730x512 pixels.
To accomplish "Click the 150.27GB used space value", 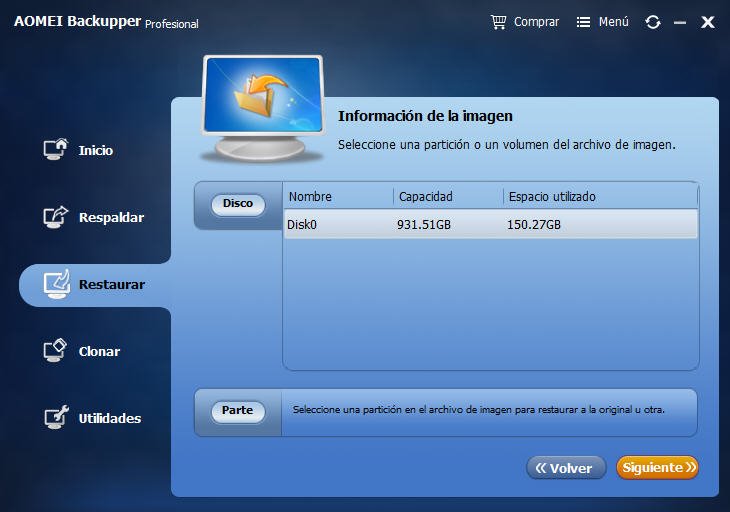I will [x=534, y=225].
